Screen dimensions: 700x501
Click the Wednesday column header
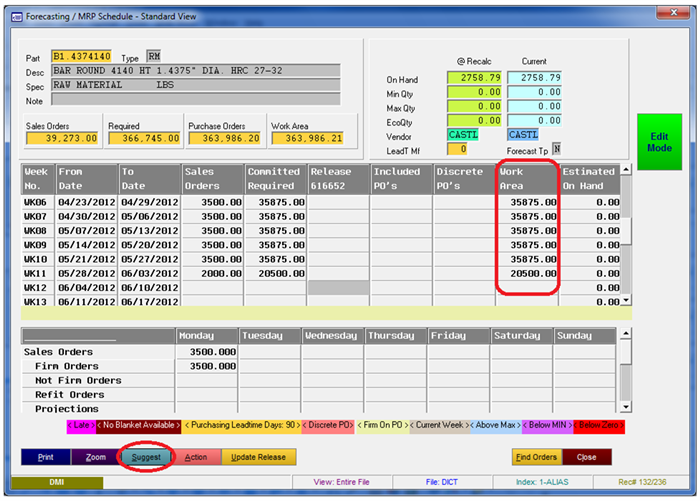pyautogui.click(x=333, y=336)
